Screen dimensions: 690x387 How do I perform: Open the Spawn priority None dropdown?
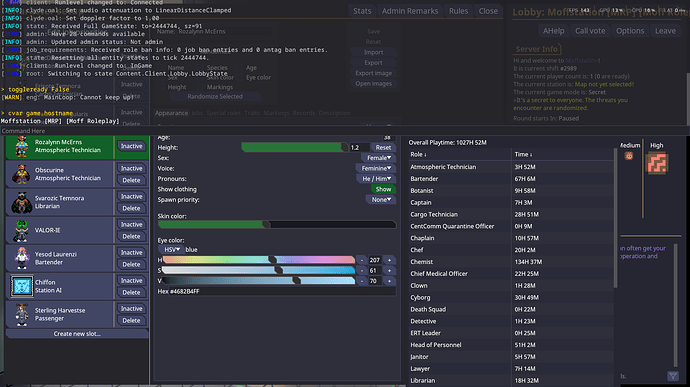point(381,200)
